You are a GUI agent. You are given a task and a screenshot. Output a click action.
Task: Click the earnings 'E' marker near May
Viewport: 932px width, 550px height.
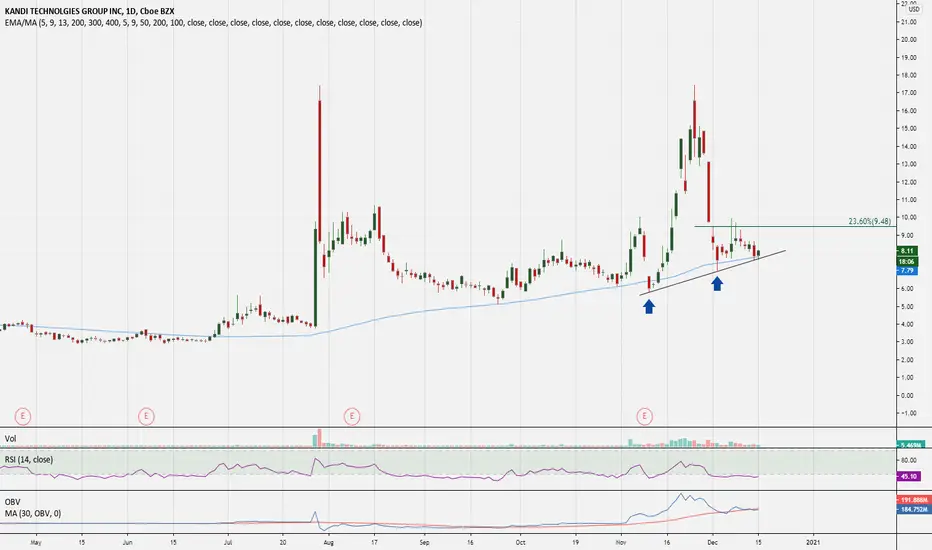pos(23,416)
